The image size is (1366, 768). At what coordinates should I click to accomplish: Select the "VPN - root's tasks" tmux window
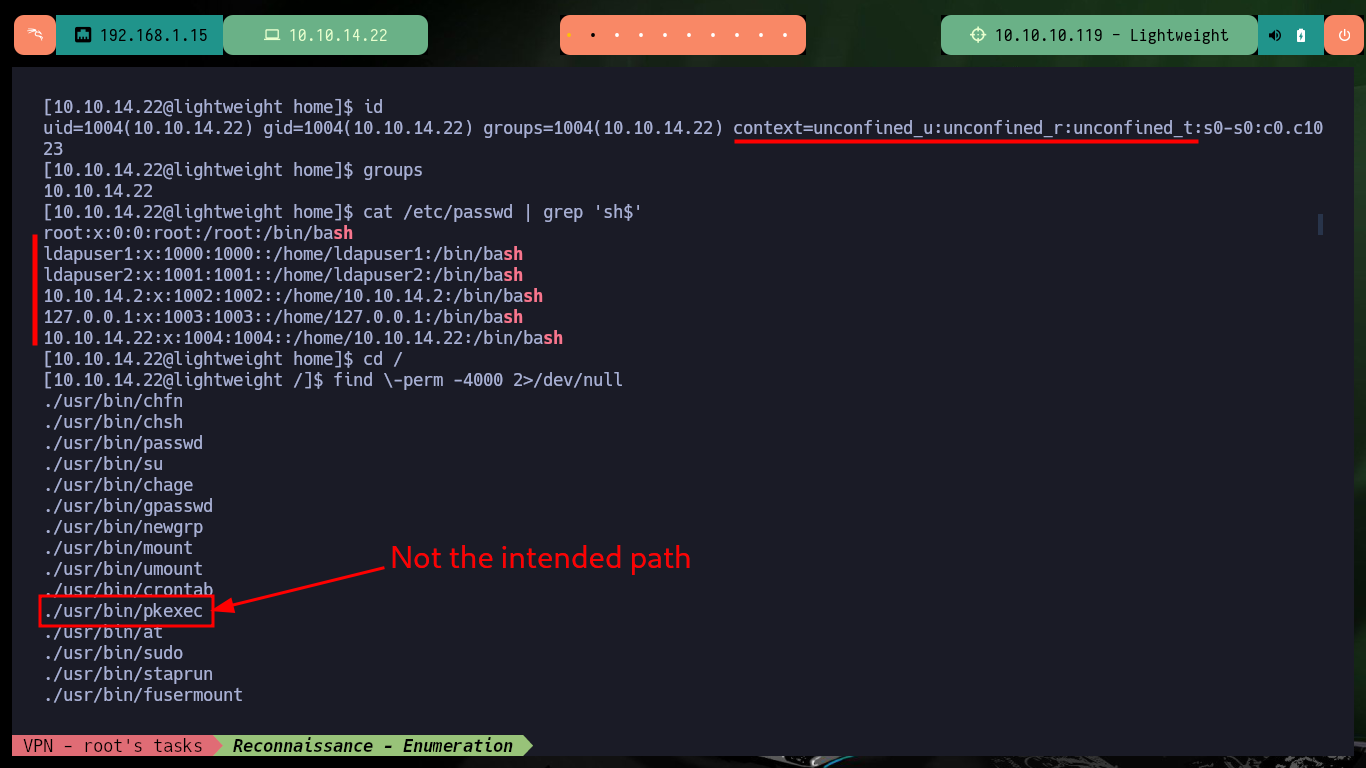coord(113,746)
